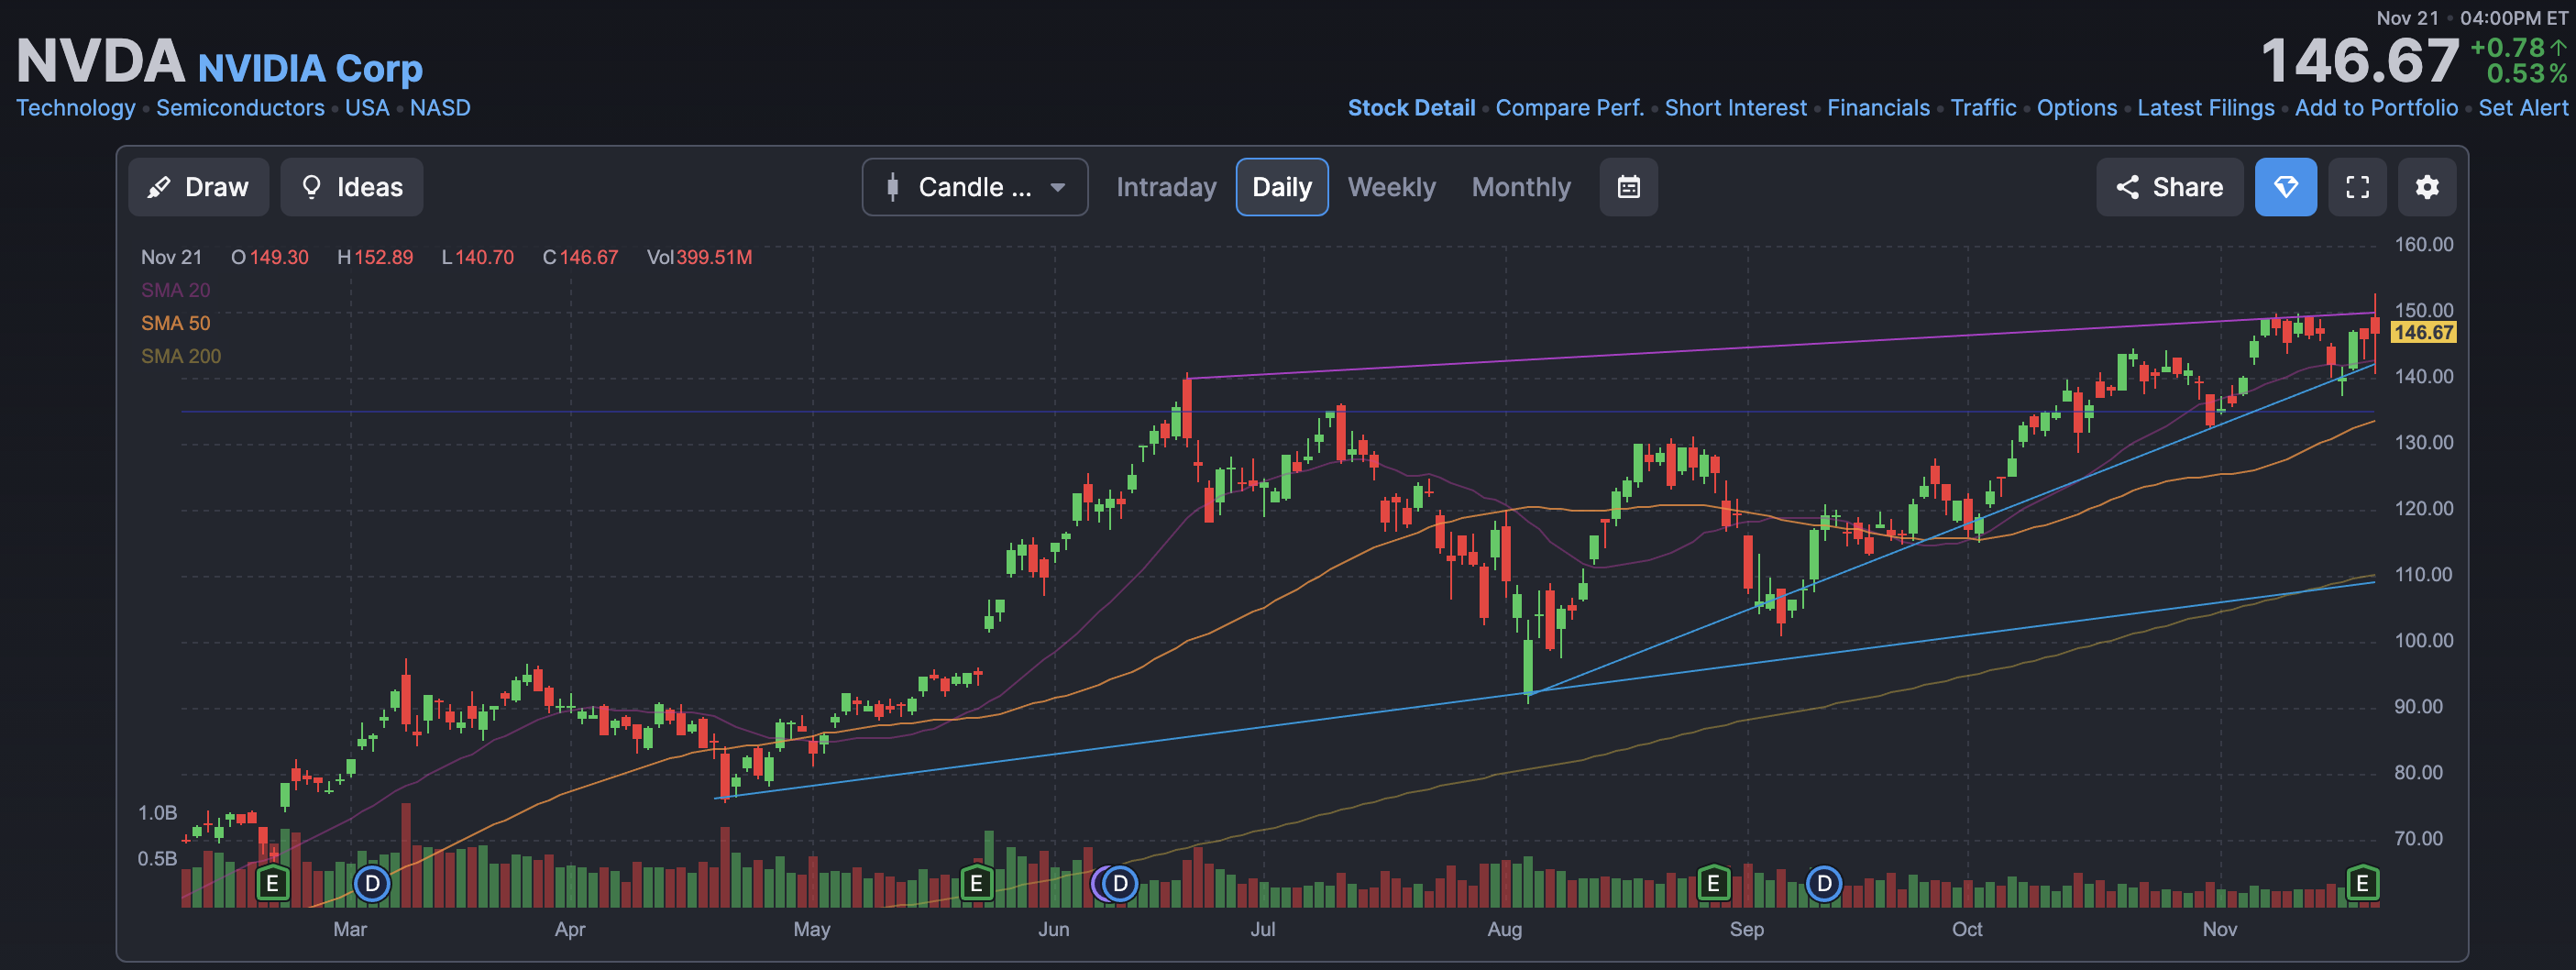This screenshot has width=2576, height=970.
Task: Share this chart
Action: (2169, 187)
